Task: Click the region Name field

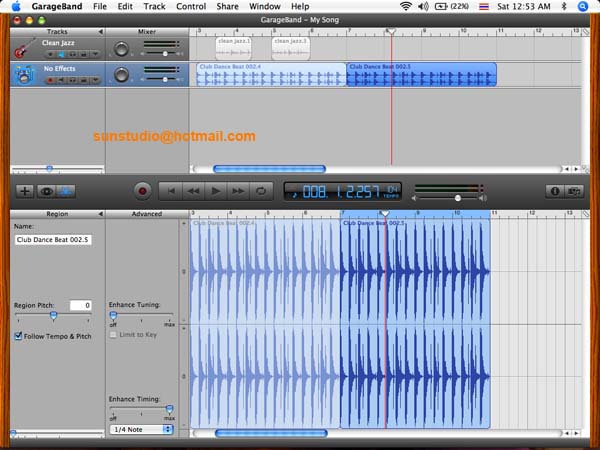Action: [53, 240]
